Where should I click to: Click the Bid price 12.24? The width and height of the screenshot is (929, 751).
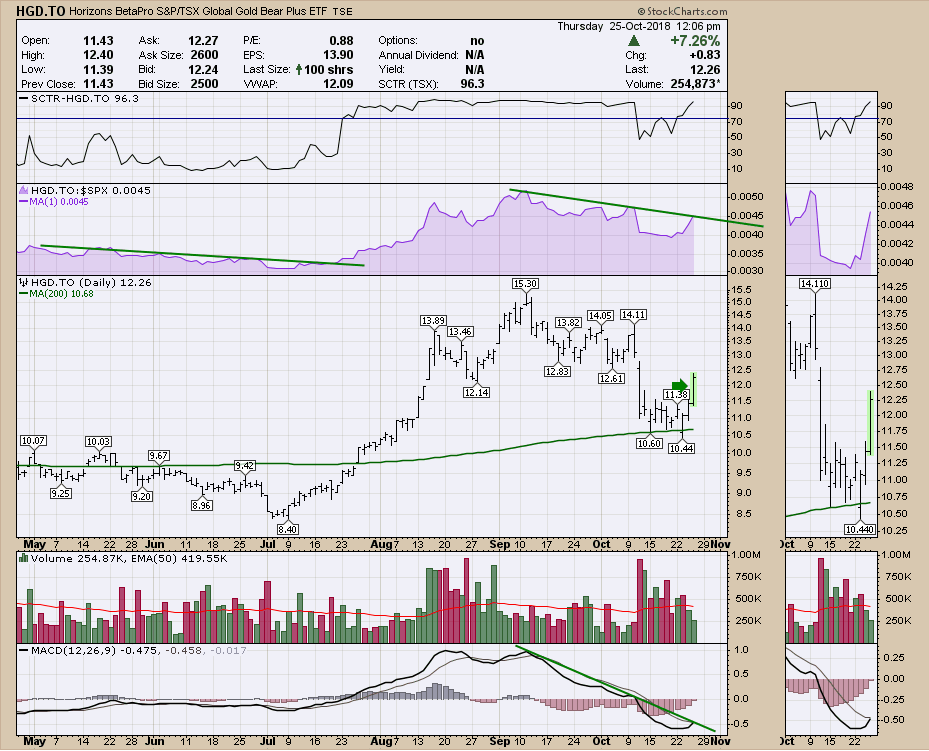tap(203, 69)
